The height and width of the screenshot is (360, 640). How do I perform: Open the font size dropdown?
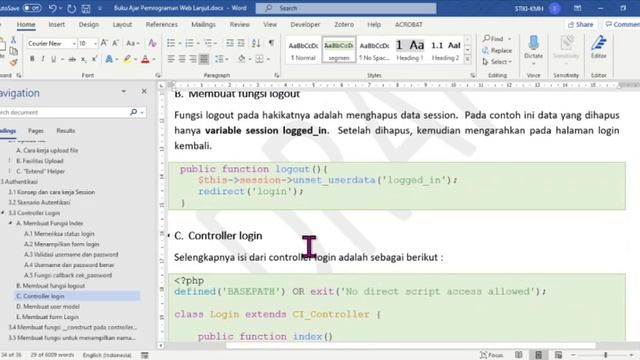[x=95, y=43]
